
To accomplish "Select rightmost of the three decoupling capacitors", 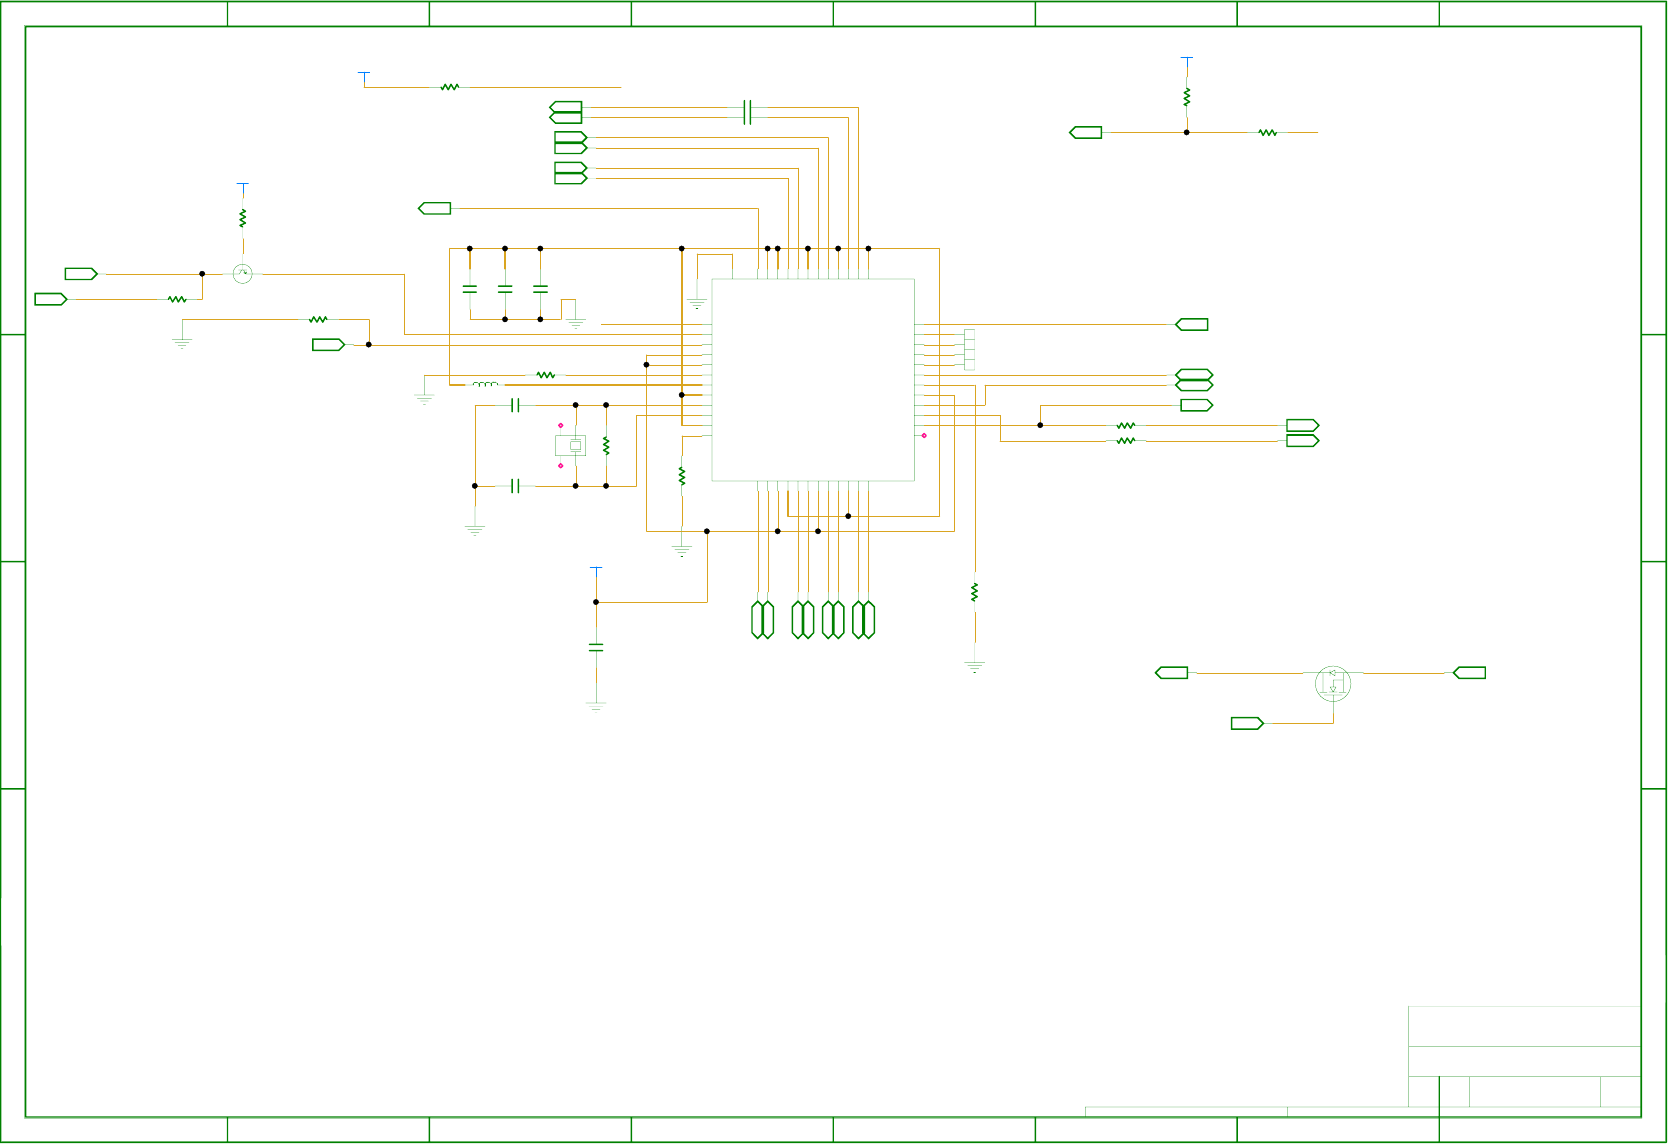I will coord(540,289).
